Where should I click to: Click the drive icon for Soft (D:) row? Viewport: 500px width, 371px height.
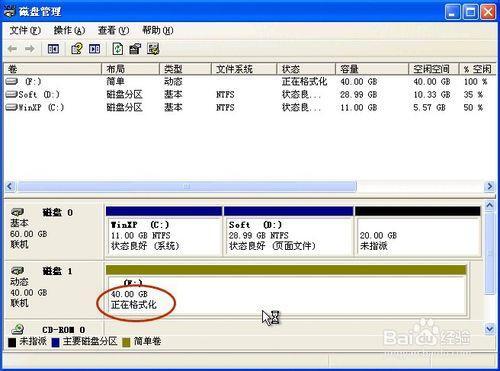pos(12,94)
